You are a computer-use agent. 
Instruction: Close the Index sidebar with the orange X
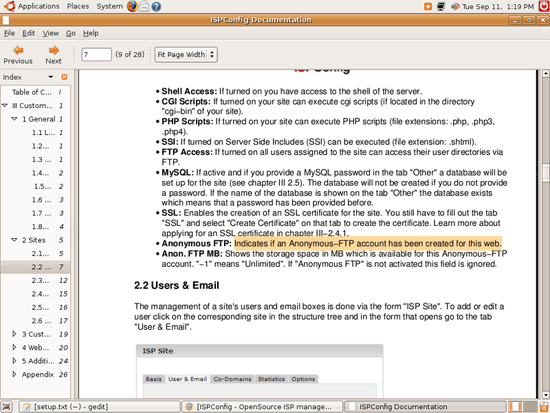(x=64, y=77)
